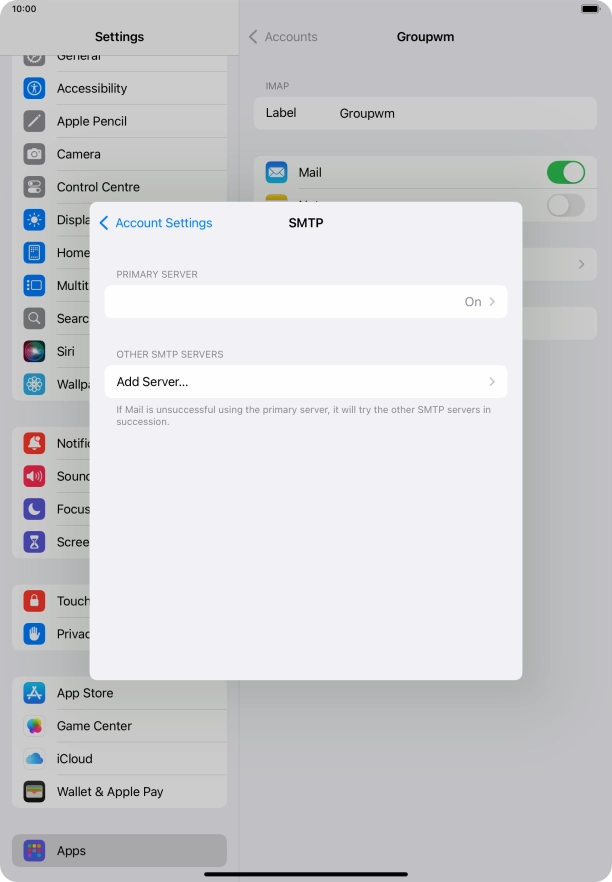Select Apps in the settings sidebar

119,851
